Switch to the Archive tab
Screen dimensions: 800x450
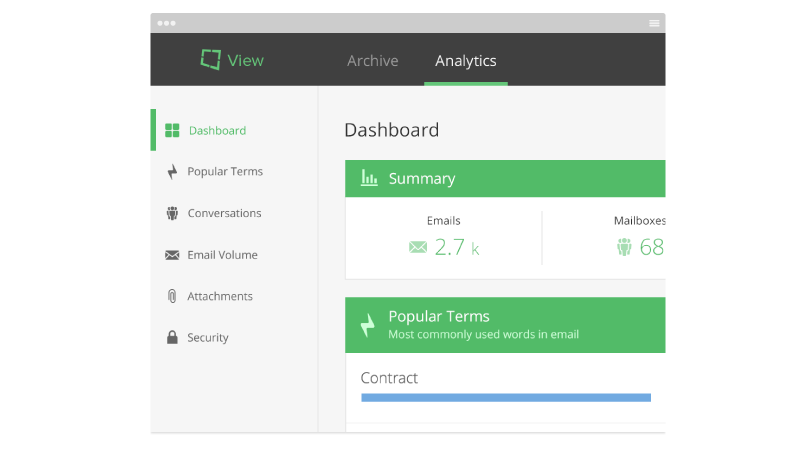[x=372, y=61]
